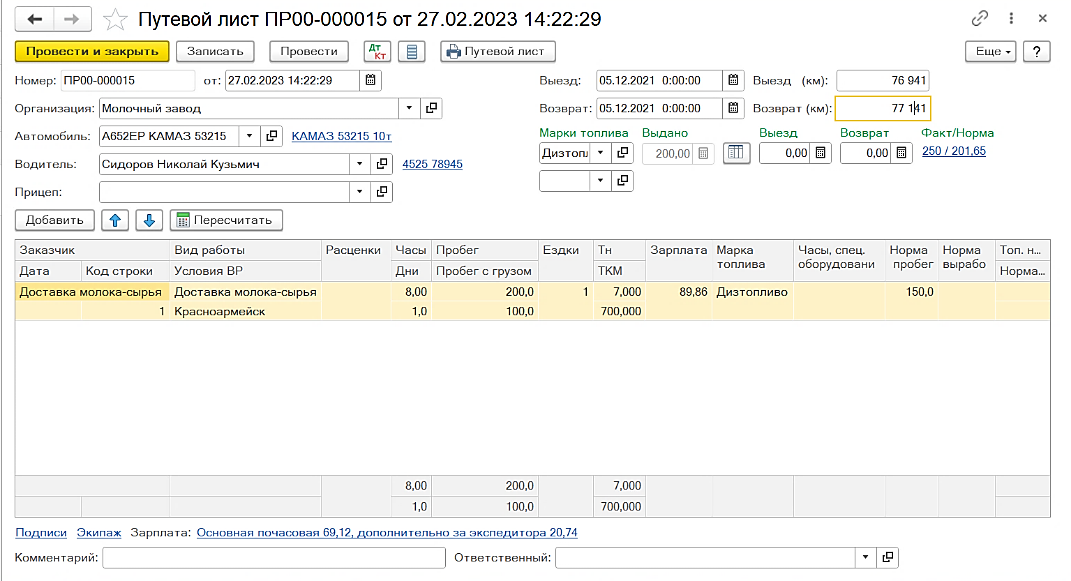Open fuel table icon next to Выдано
Viewport: 1071px width, 581px height.
click(x=736, y=153)
